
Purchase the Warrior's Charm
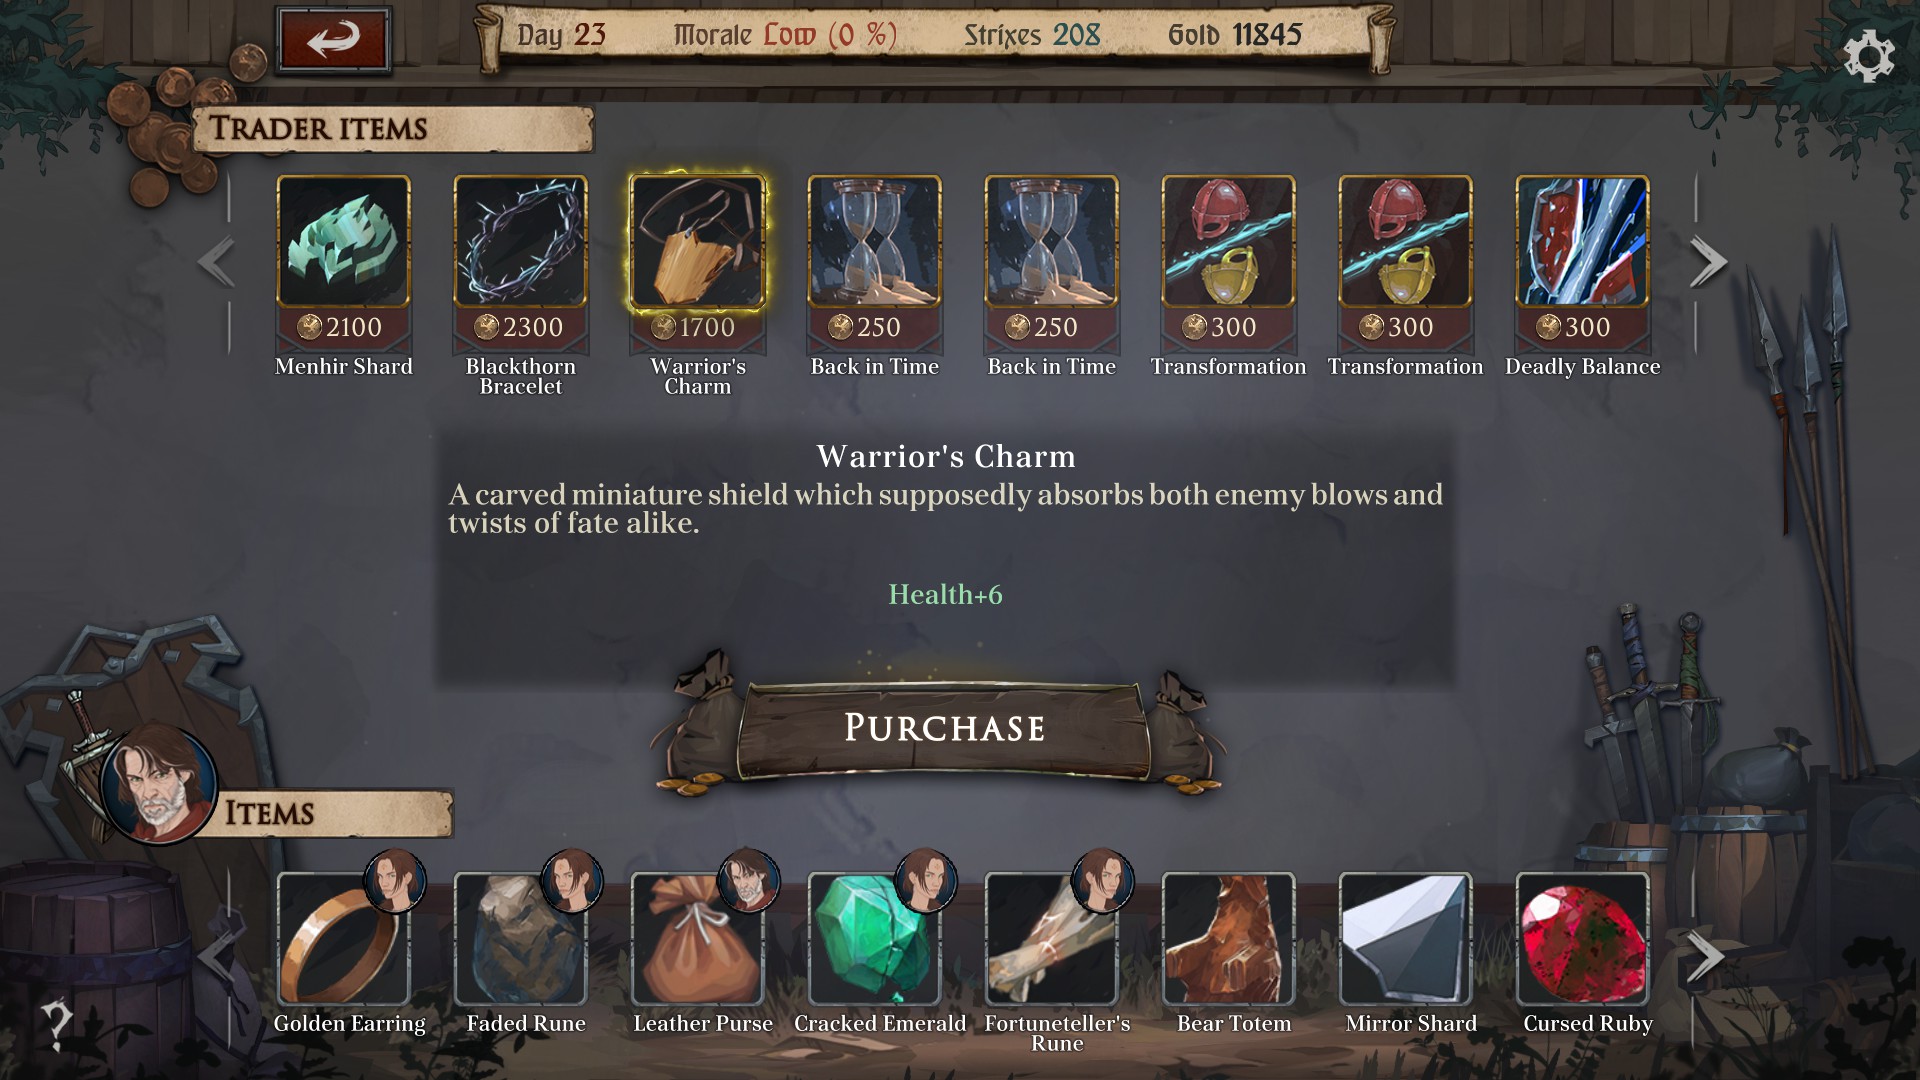click(x=943, y=728)
